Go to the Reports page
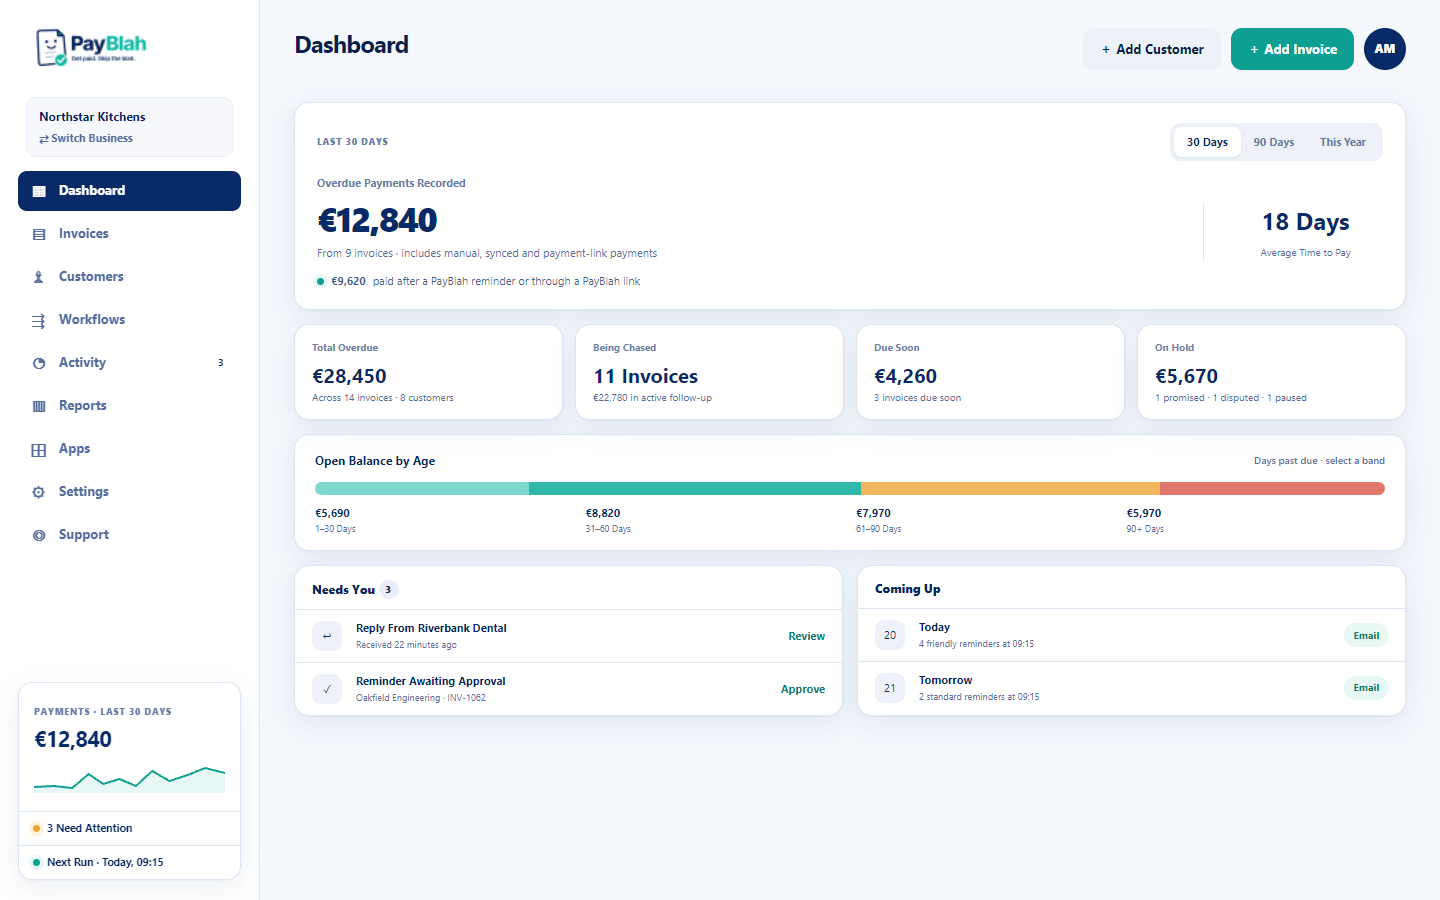1440x900 pixels. (x=129, y=406)
